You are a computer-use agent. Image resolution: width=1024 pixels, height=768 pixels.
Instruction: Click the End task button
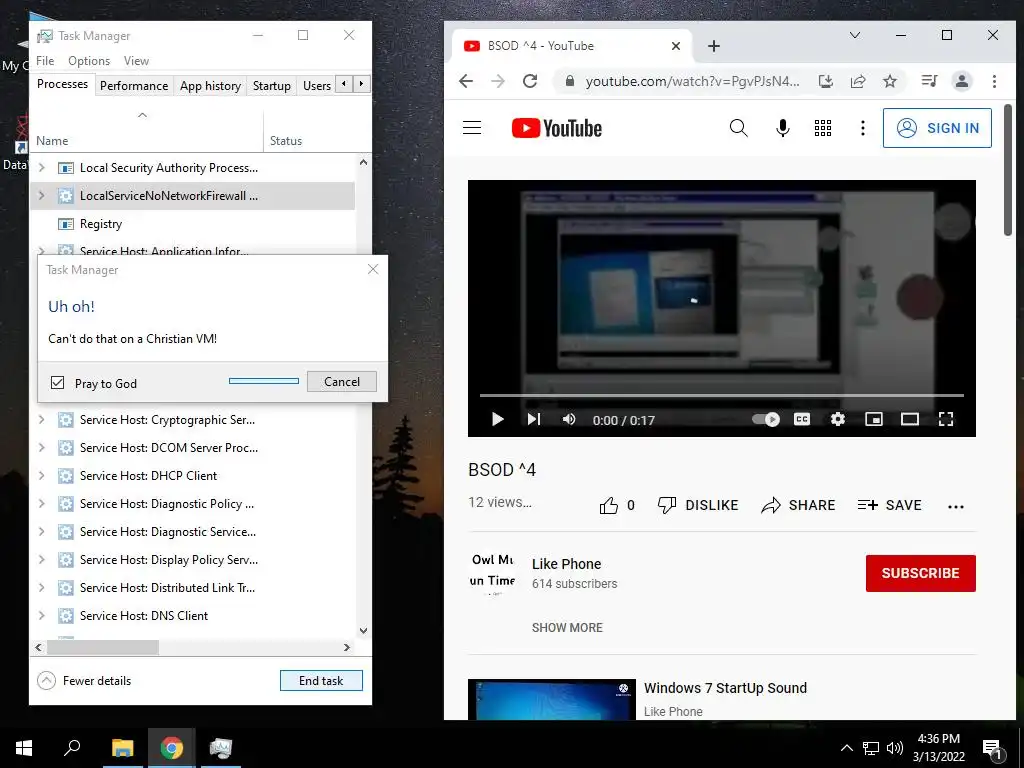pyautogui.click(x=321, y=680)
